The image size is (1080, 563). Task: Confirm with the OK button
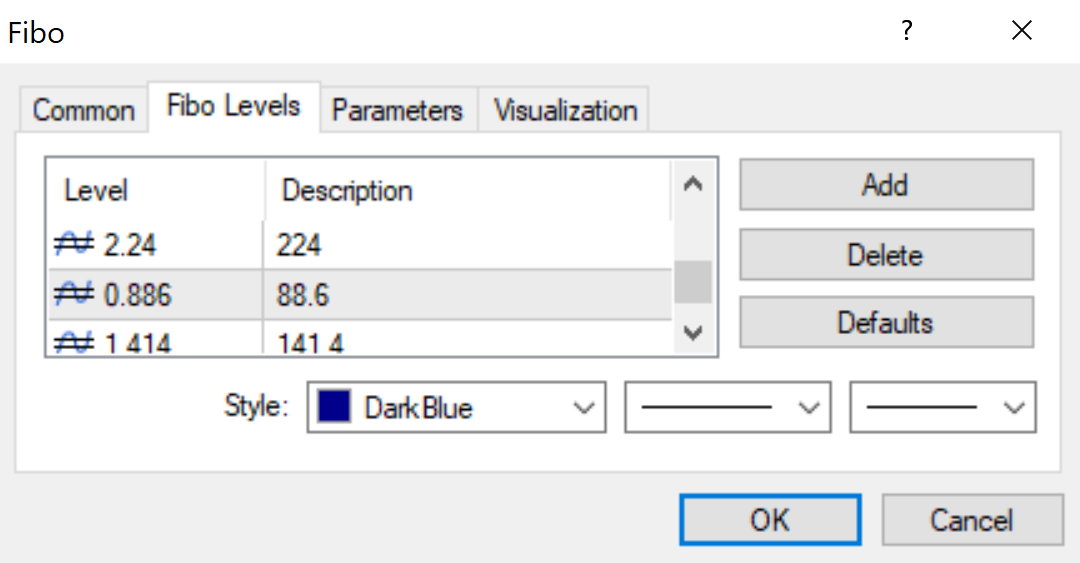770,520
